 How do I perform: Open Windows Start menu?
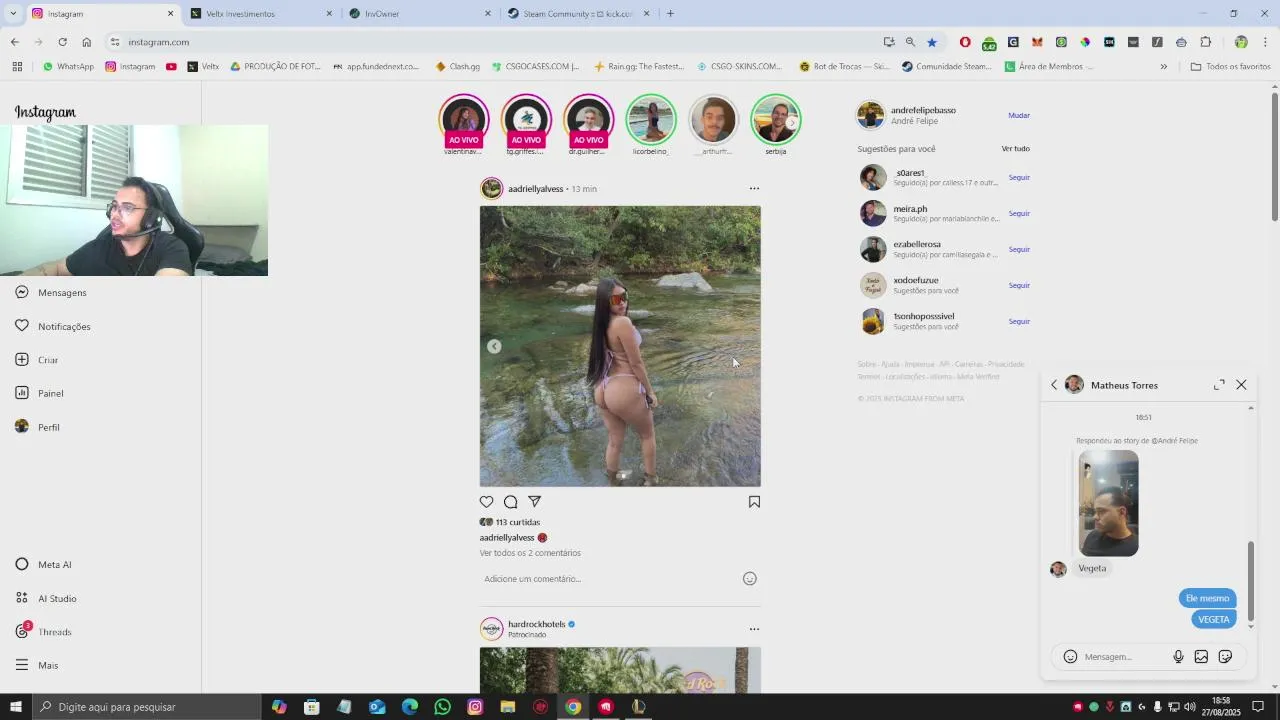pyautogui.click(x=15, y=707)
